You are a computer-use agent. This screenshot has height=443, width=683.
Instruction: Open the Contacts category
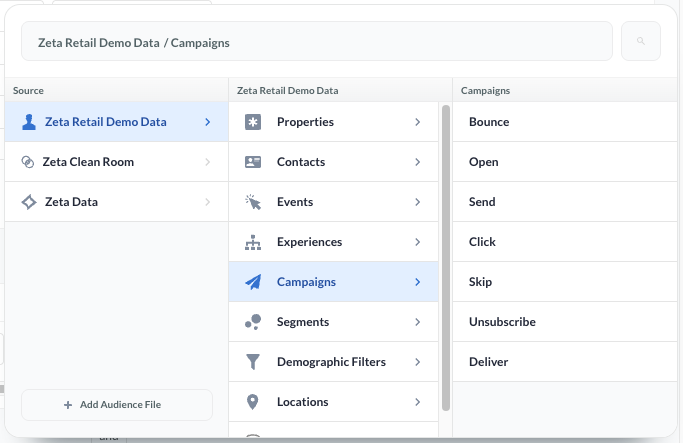tap(333, 162)
